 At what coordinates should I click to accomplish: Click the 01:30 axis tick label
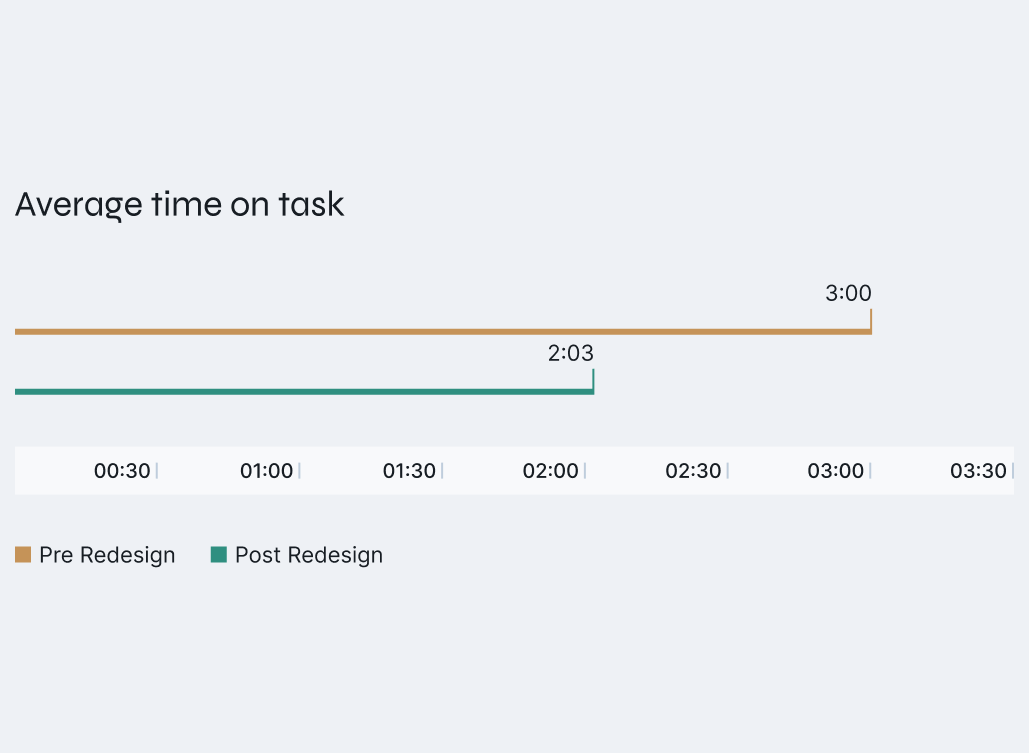(x=409, y=471)
